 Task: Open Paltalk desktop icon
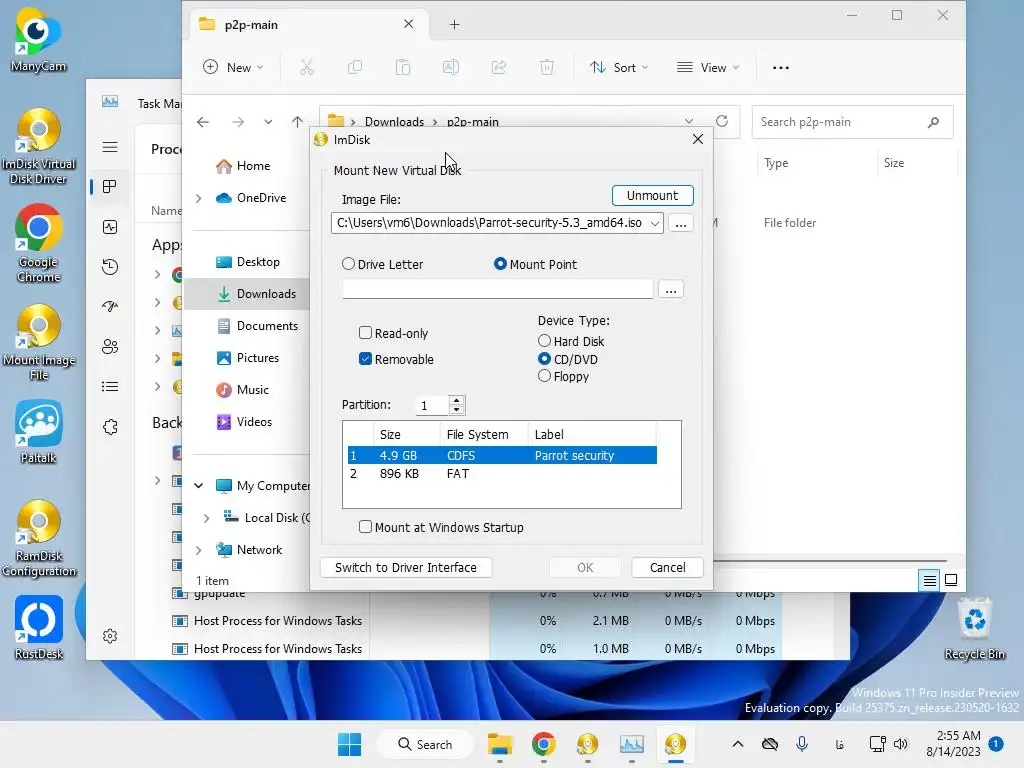point(38,432)
